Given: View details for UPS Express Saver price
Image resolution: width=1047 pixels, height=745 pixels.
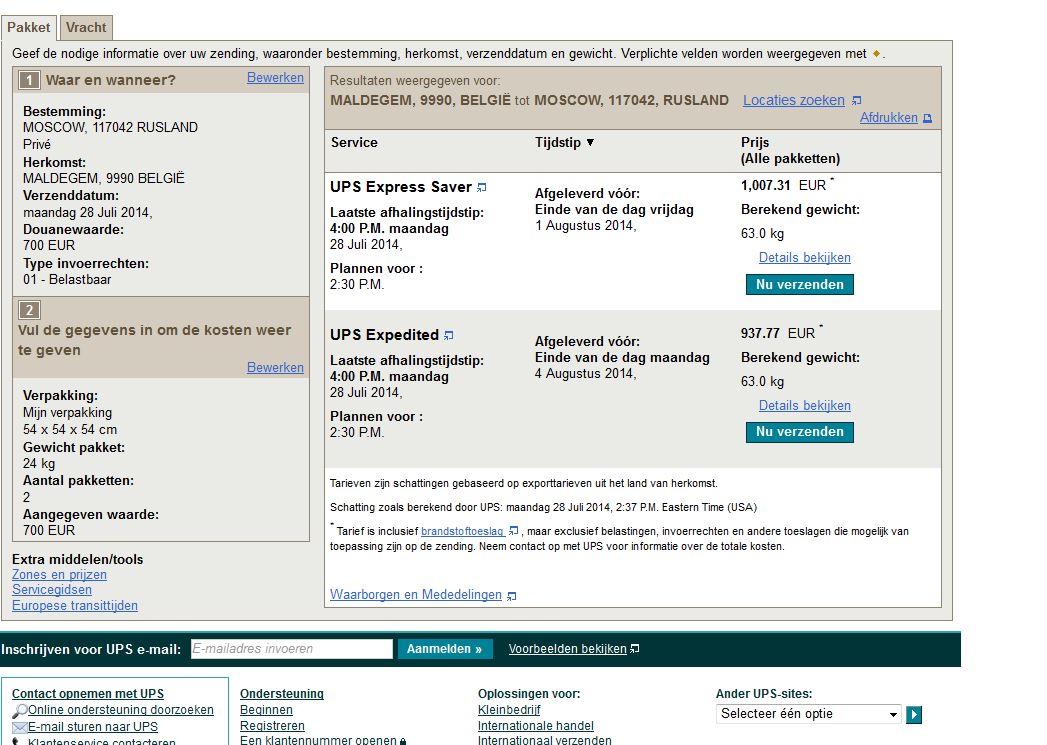Looking at the screenshot, I should (804, 258).
